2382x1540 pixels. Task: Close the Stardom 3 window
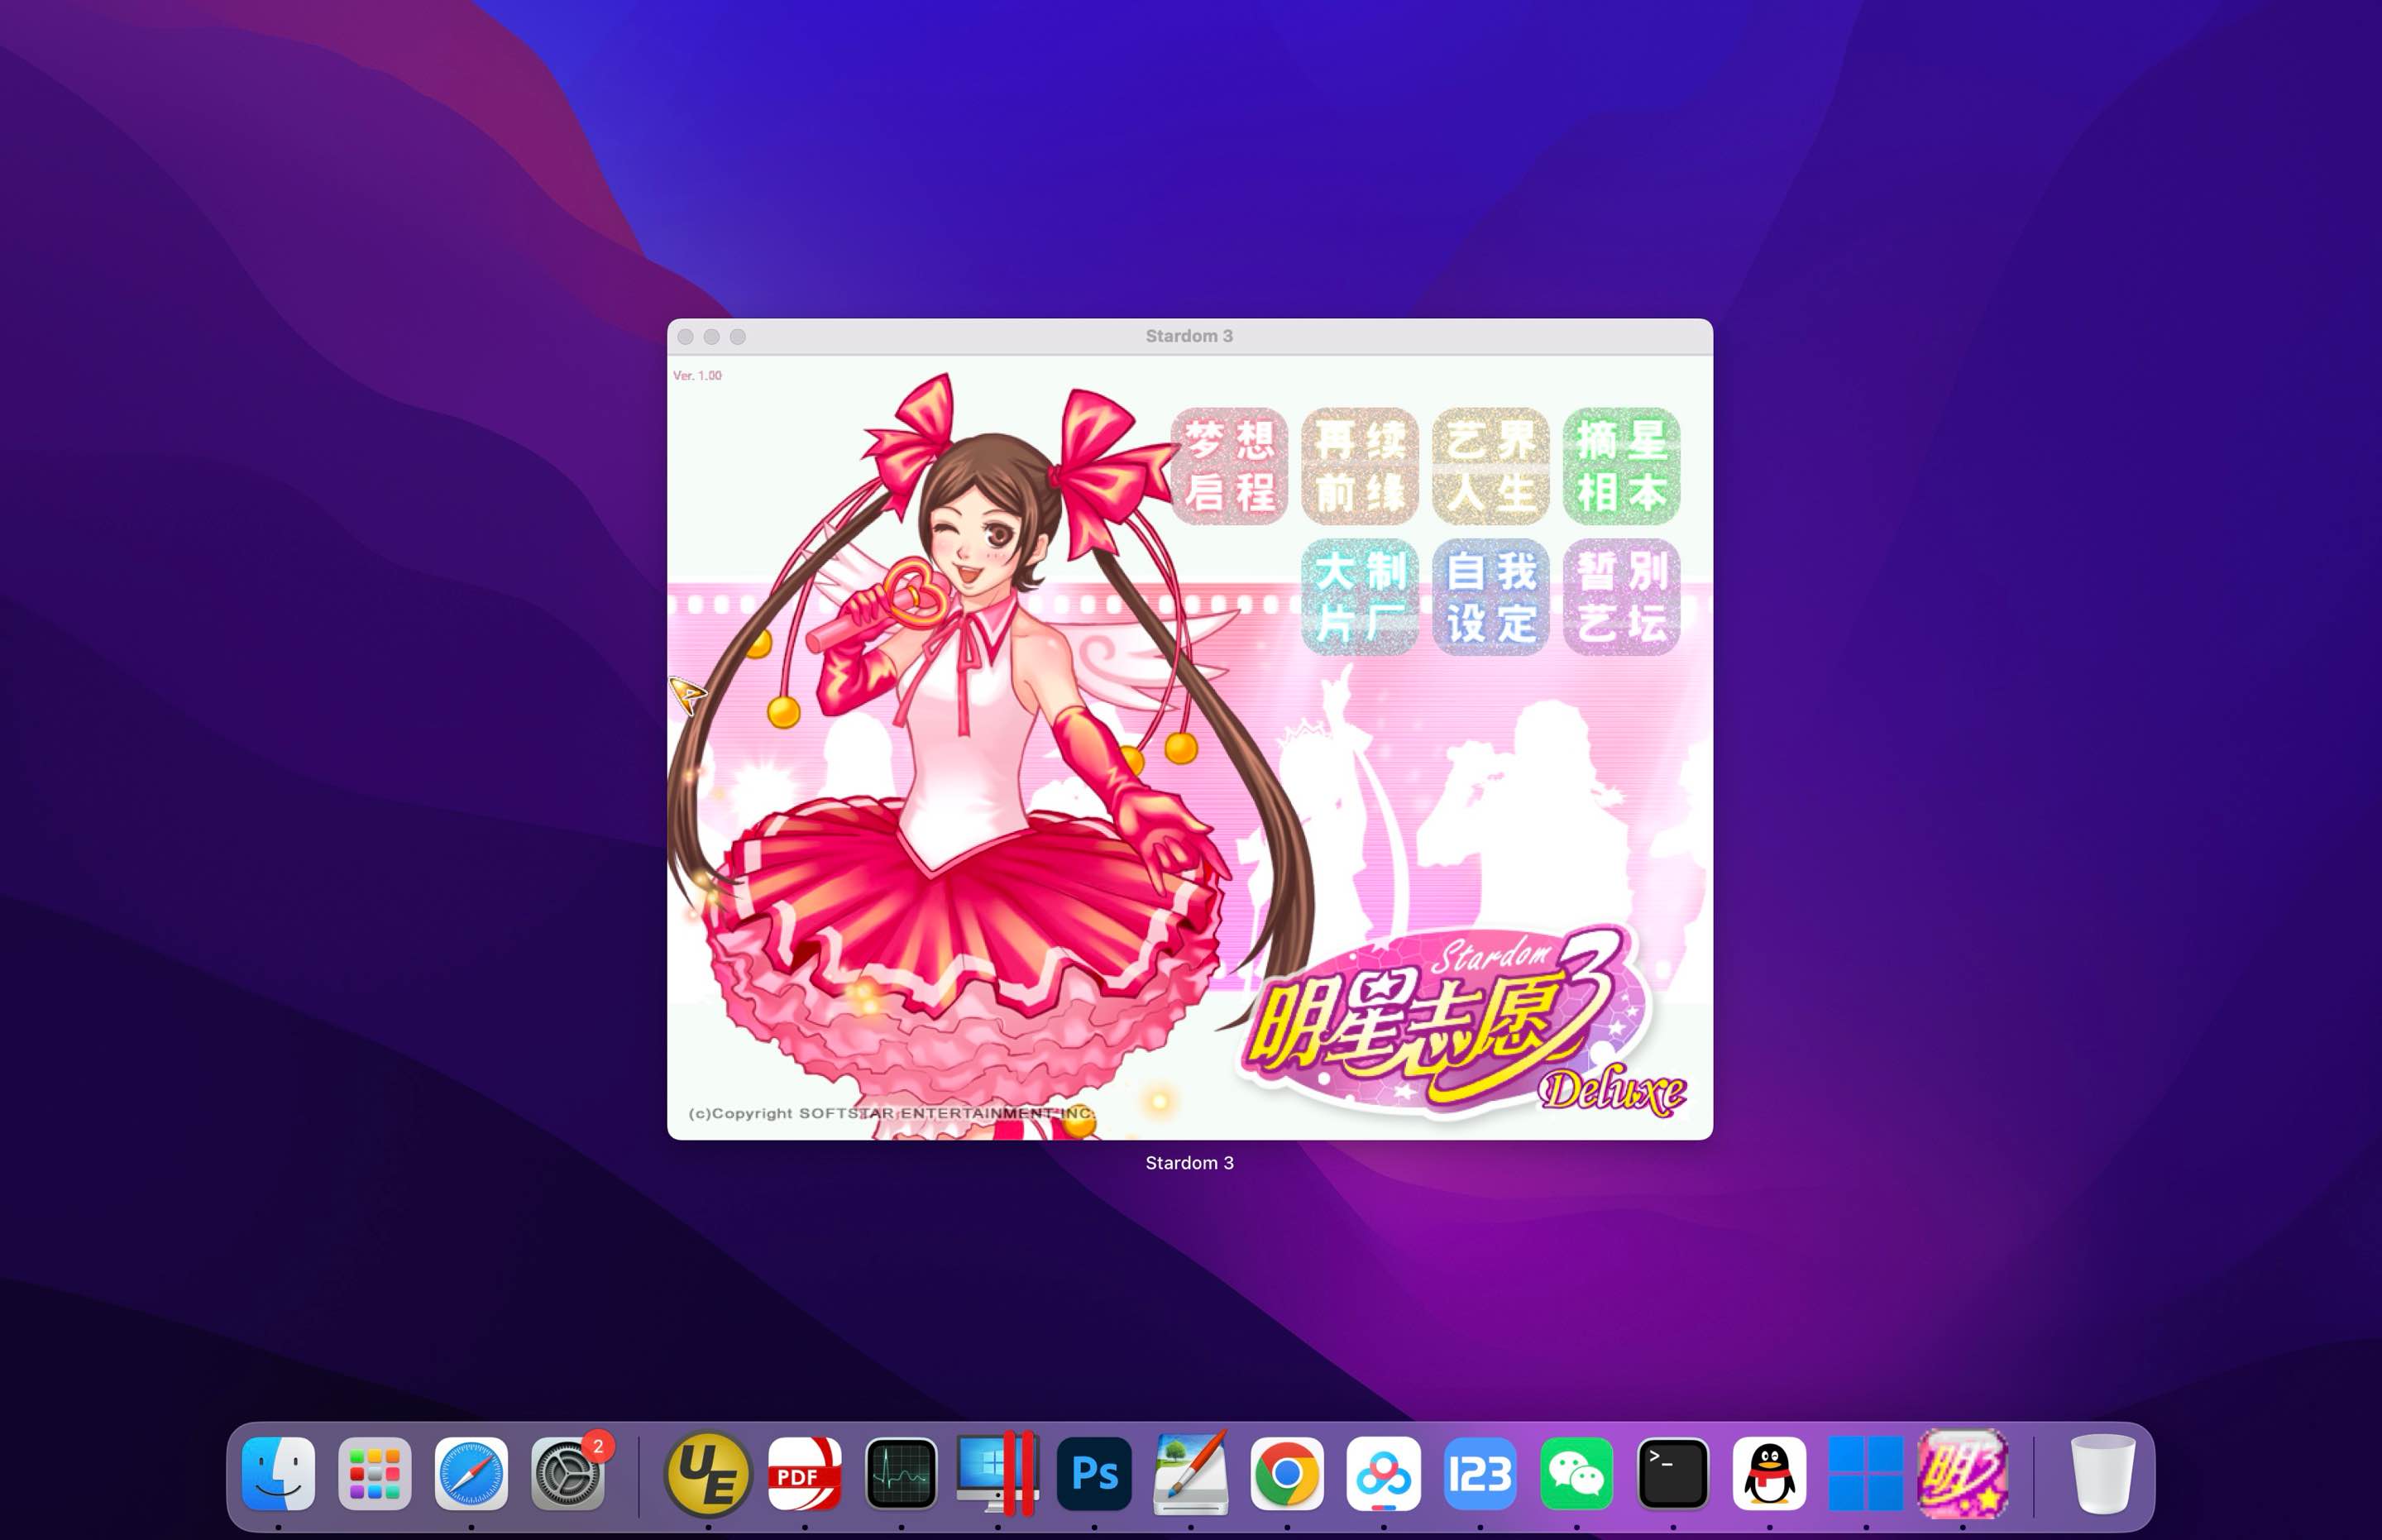click(x=685, y=337)
